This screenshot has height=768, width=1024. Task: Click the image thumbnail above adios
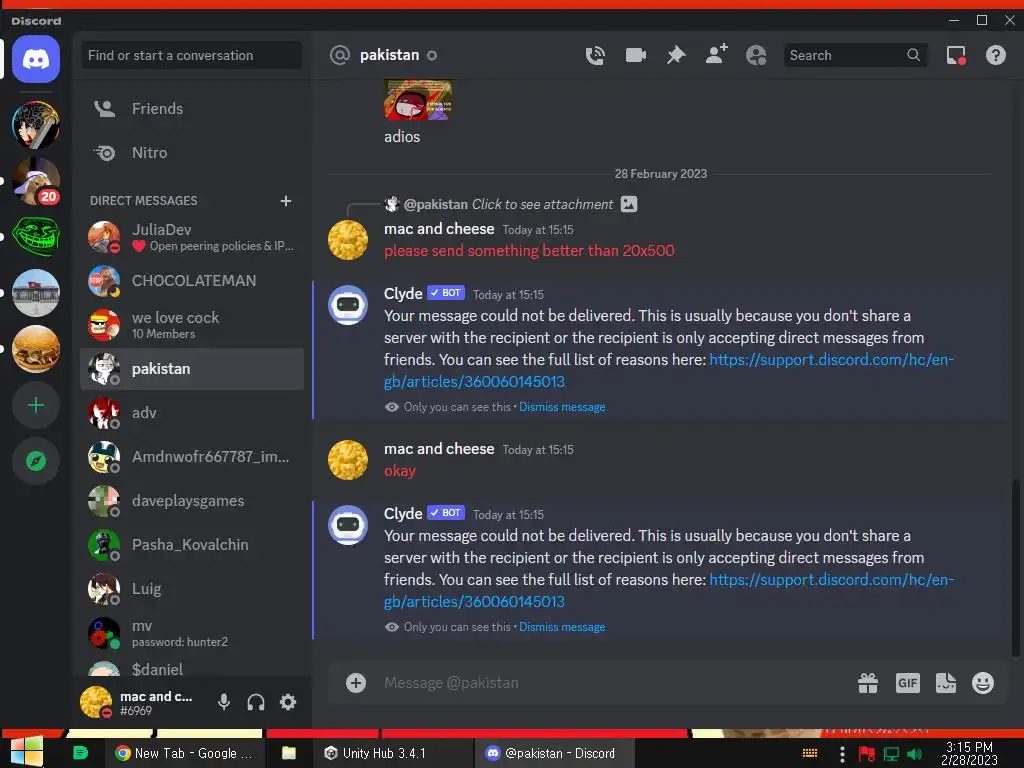click(418, 99)
